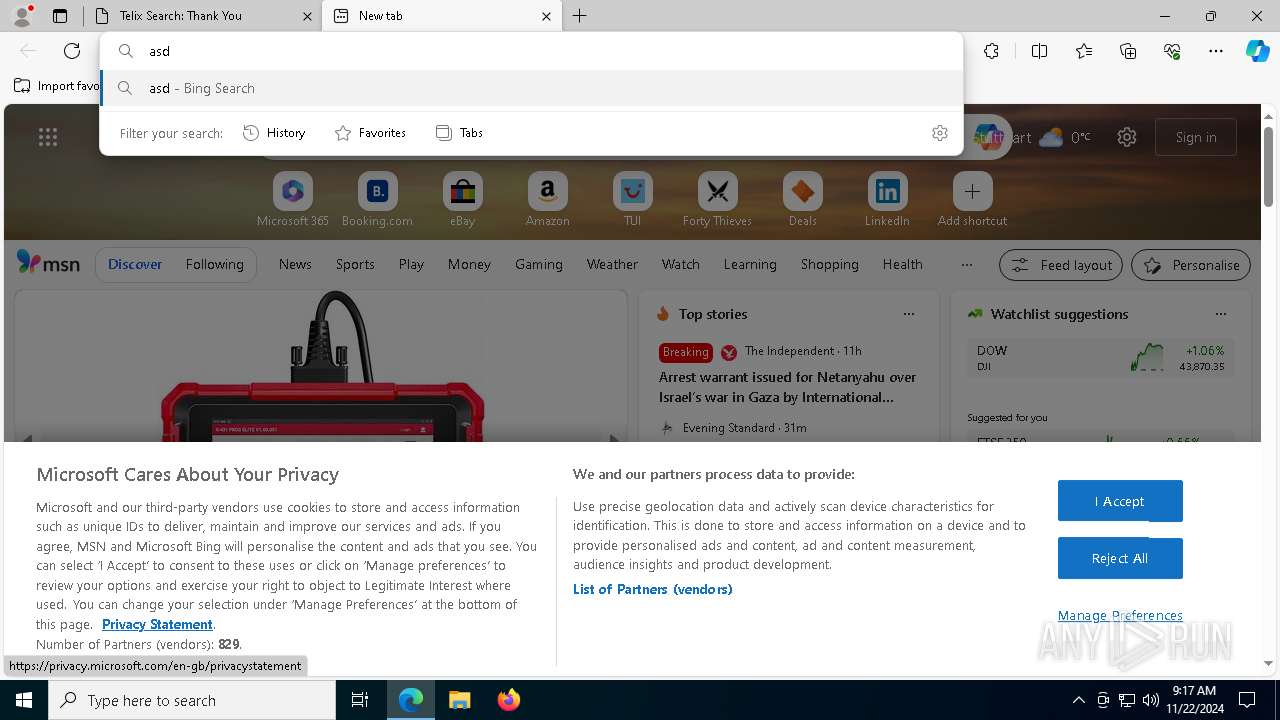This screenshot has width=1280, height=720.
Task: Show next slide in carousel arrow
Action: pos(614,438)
